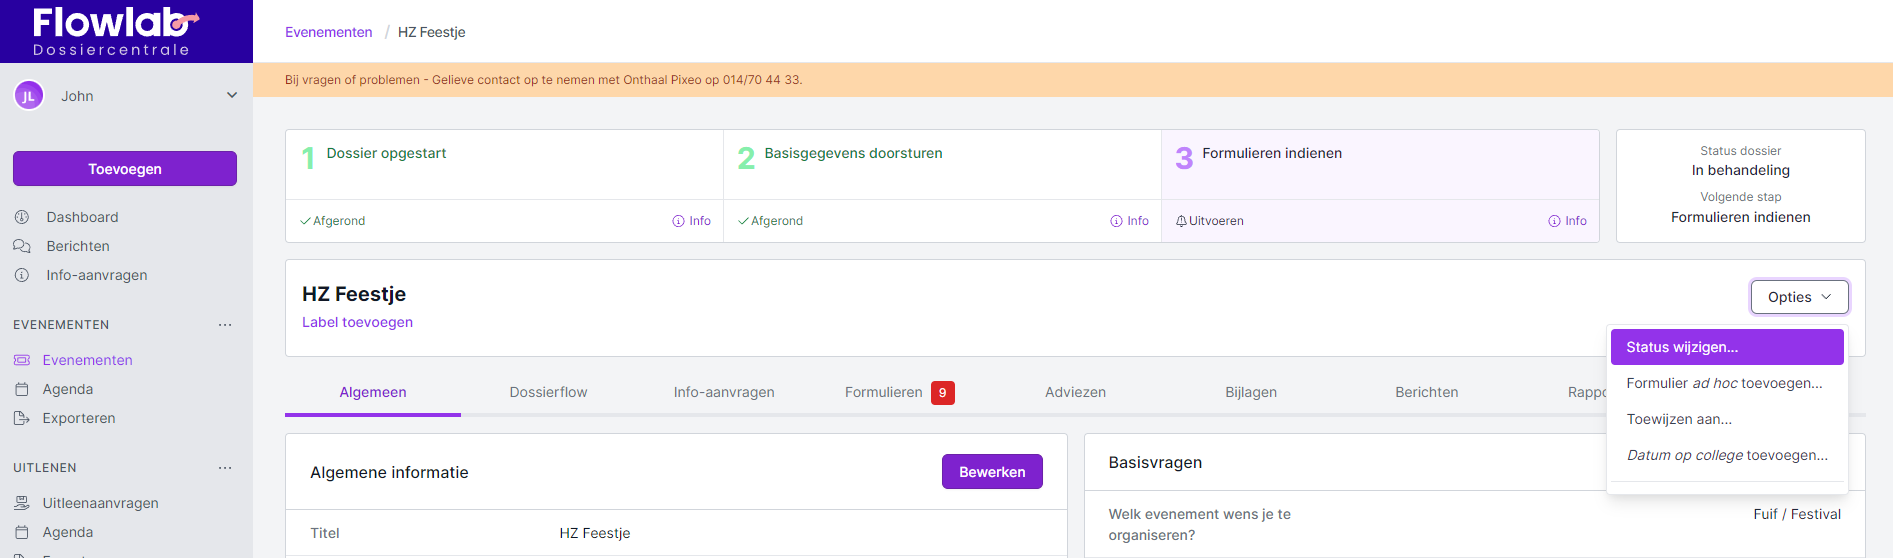Viewport: 1893px width, 558px height.
Task: Click the Info-aanvragen icon in sidebar
Action: point(22,275)
